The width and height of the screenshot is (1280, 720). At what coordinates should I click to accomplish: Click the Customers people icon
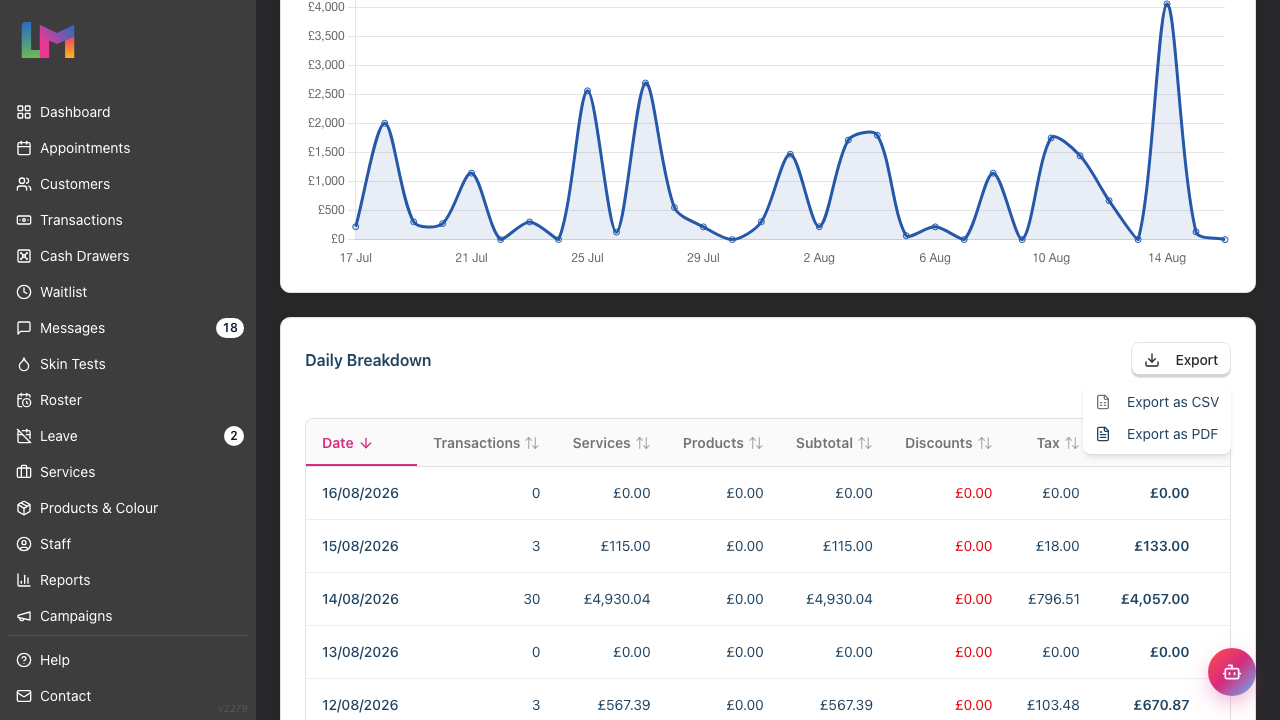pos(24,184)
